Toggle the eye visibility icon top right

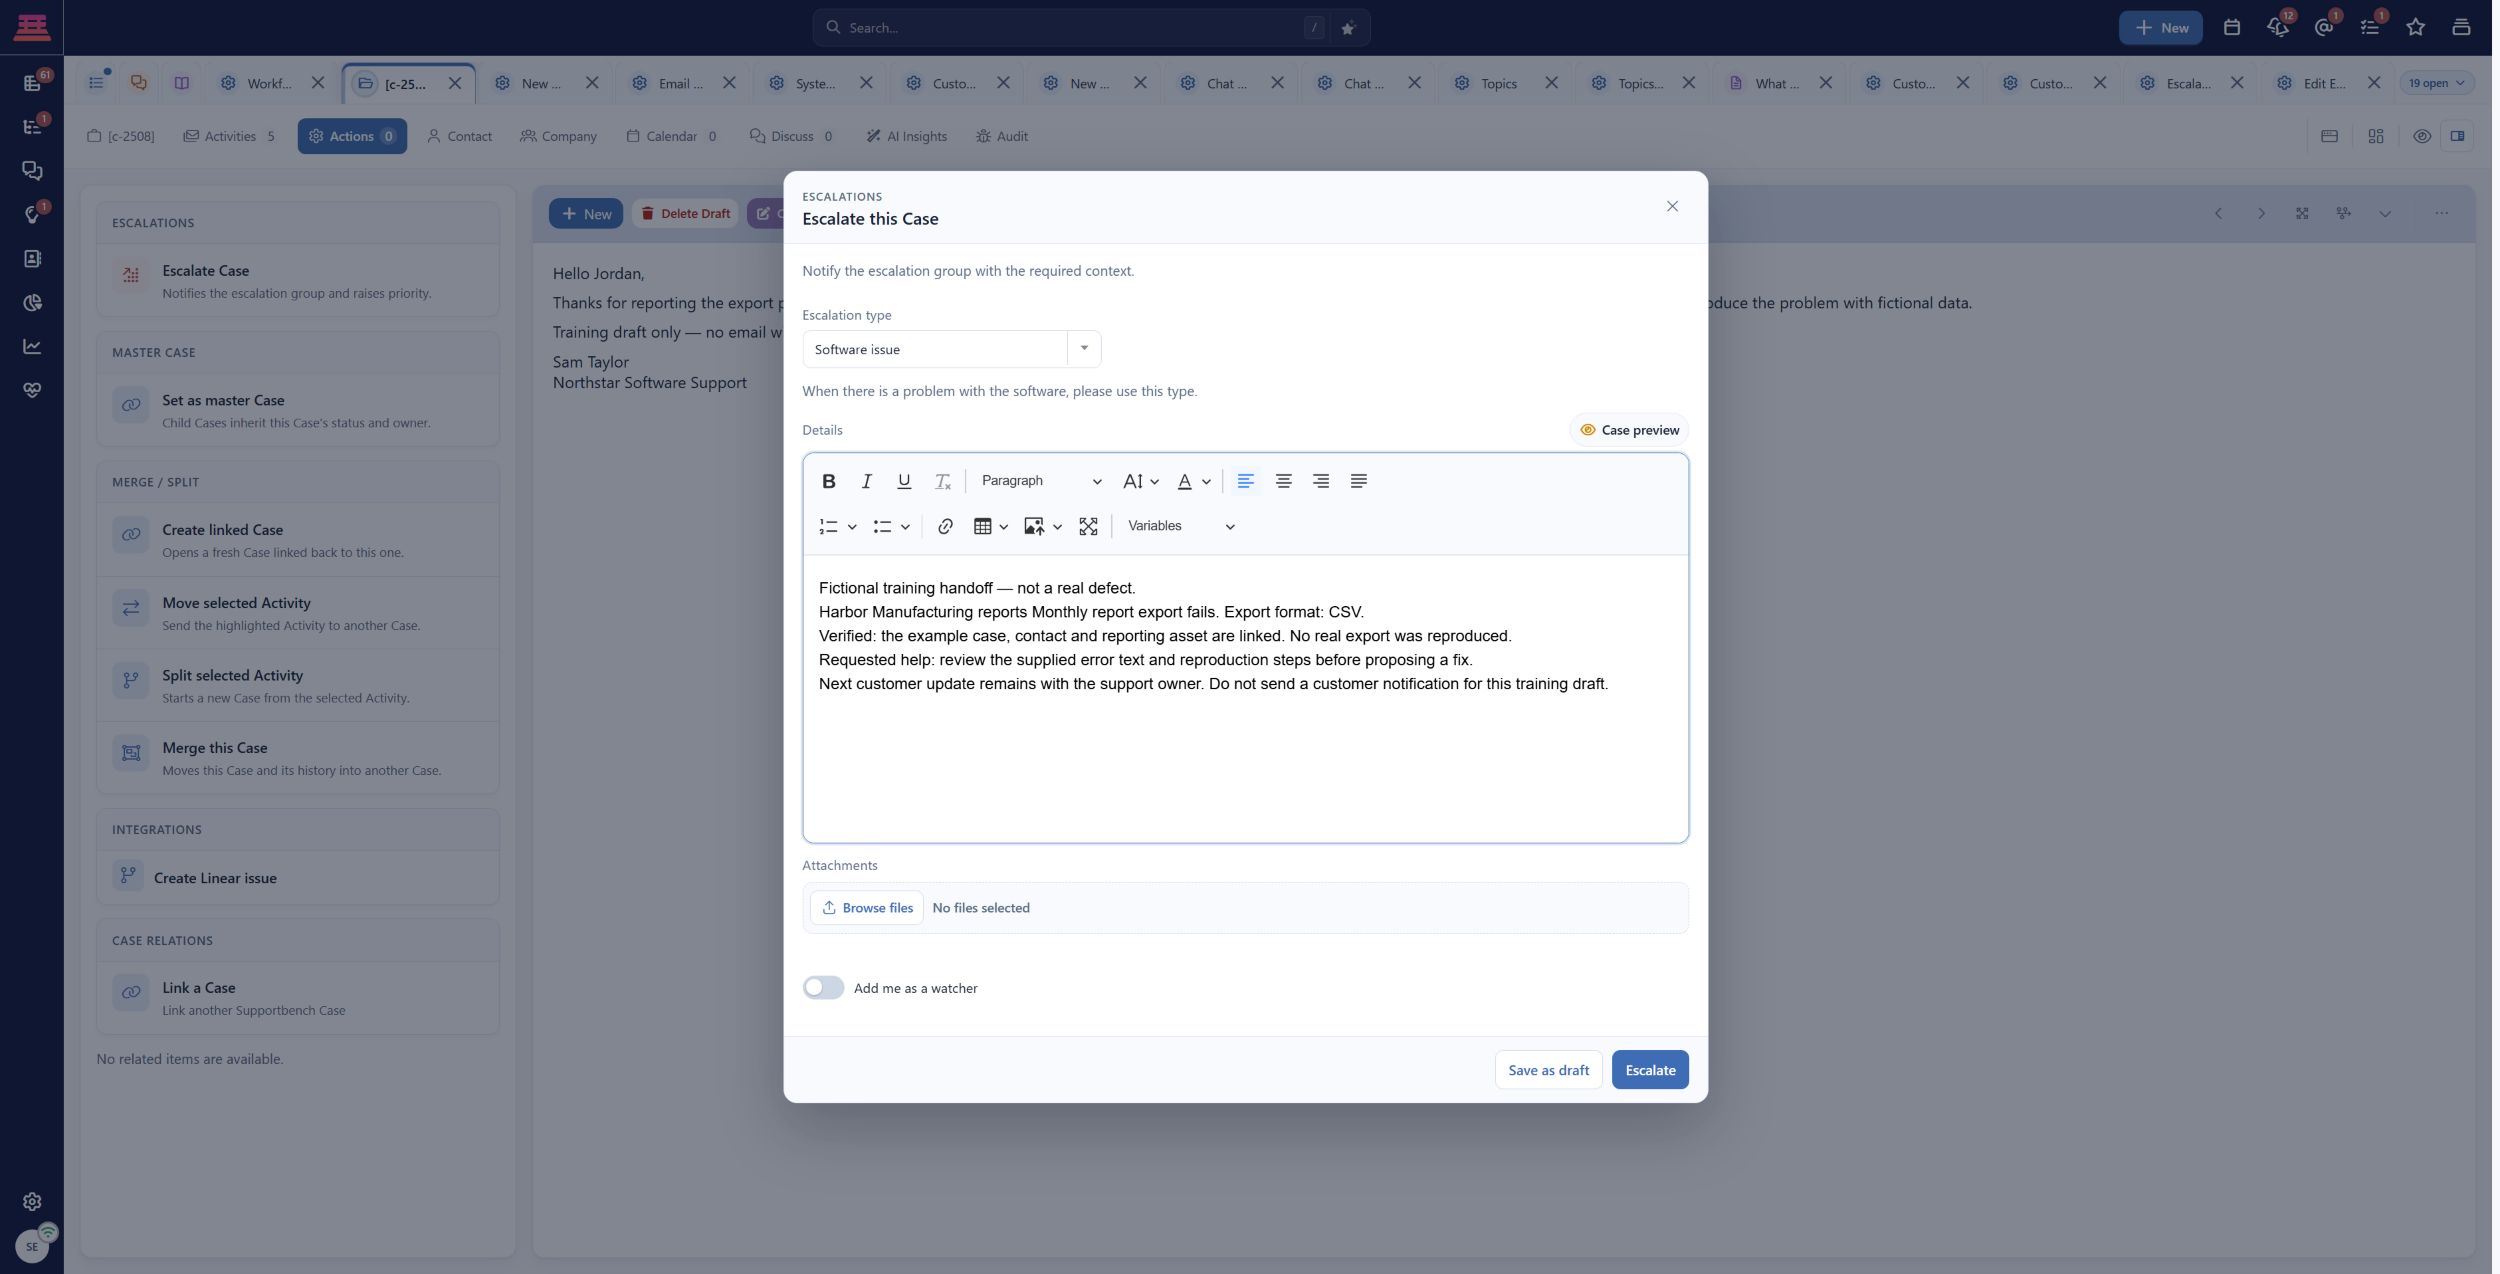click(x=2421, y=136)
